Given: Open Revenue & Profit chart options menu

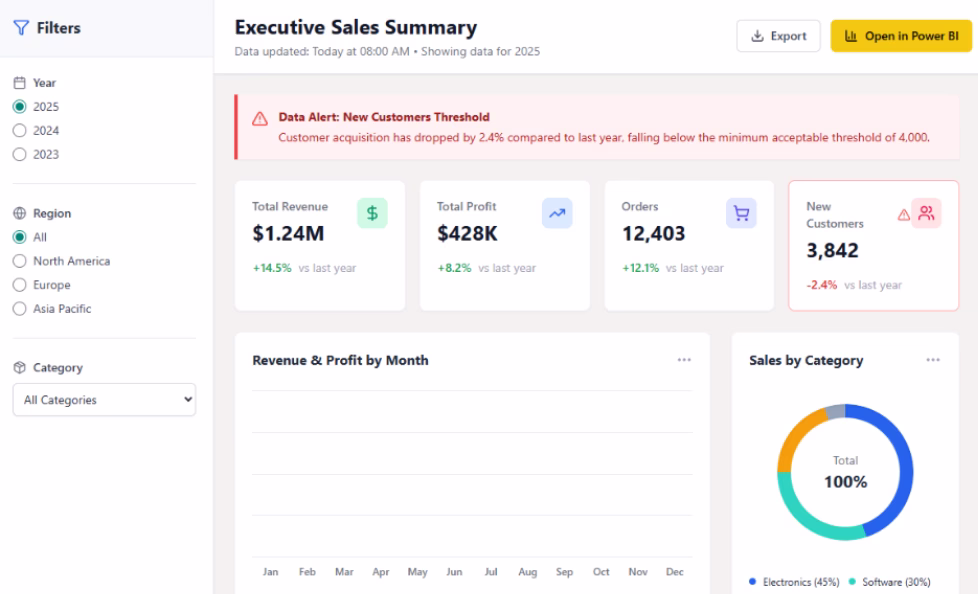Looking at the screenshot, I should tap(684, 360).
